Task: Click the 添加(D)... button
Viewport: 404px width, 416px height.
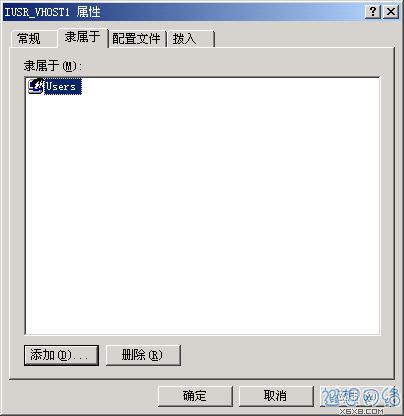Action: tap(61, 355)
